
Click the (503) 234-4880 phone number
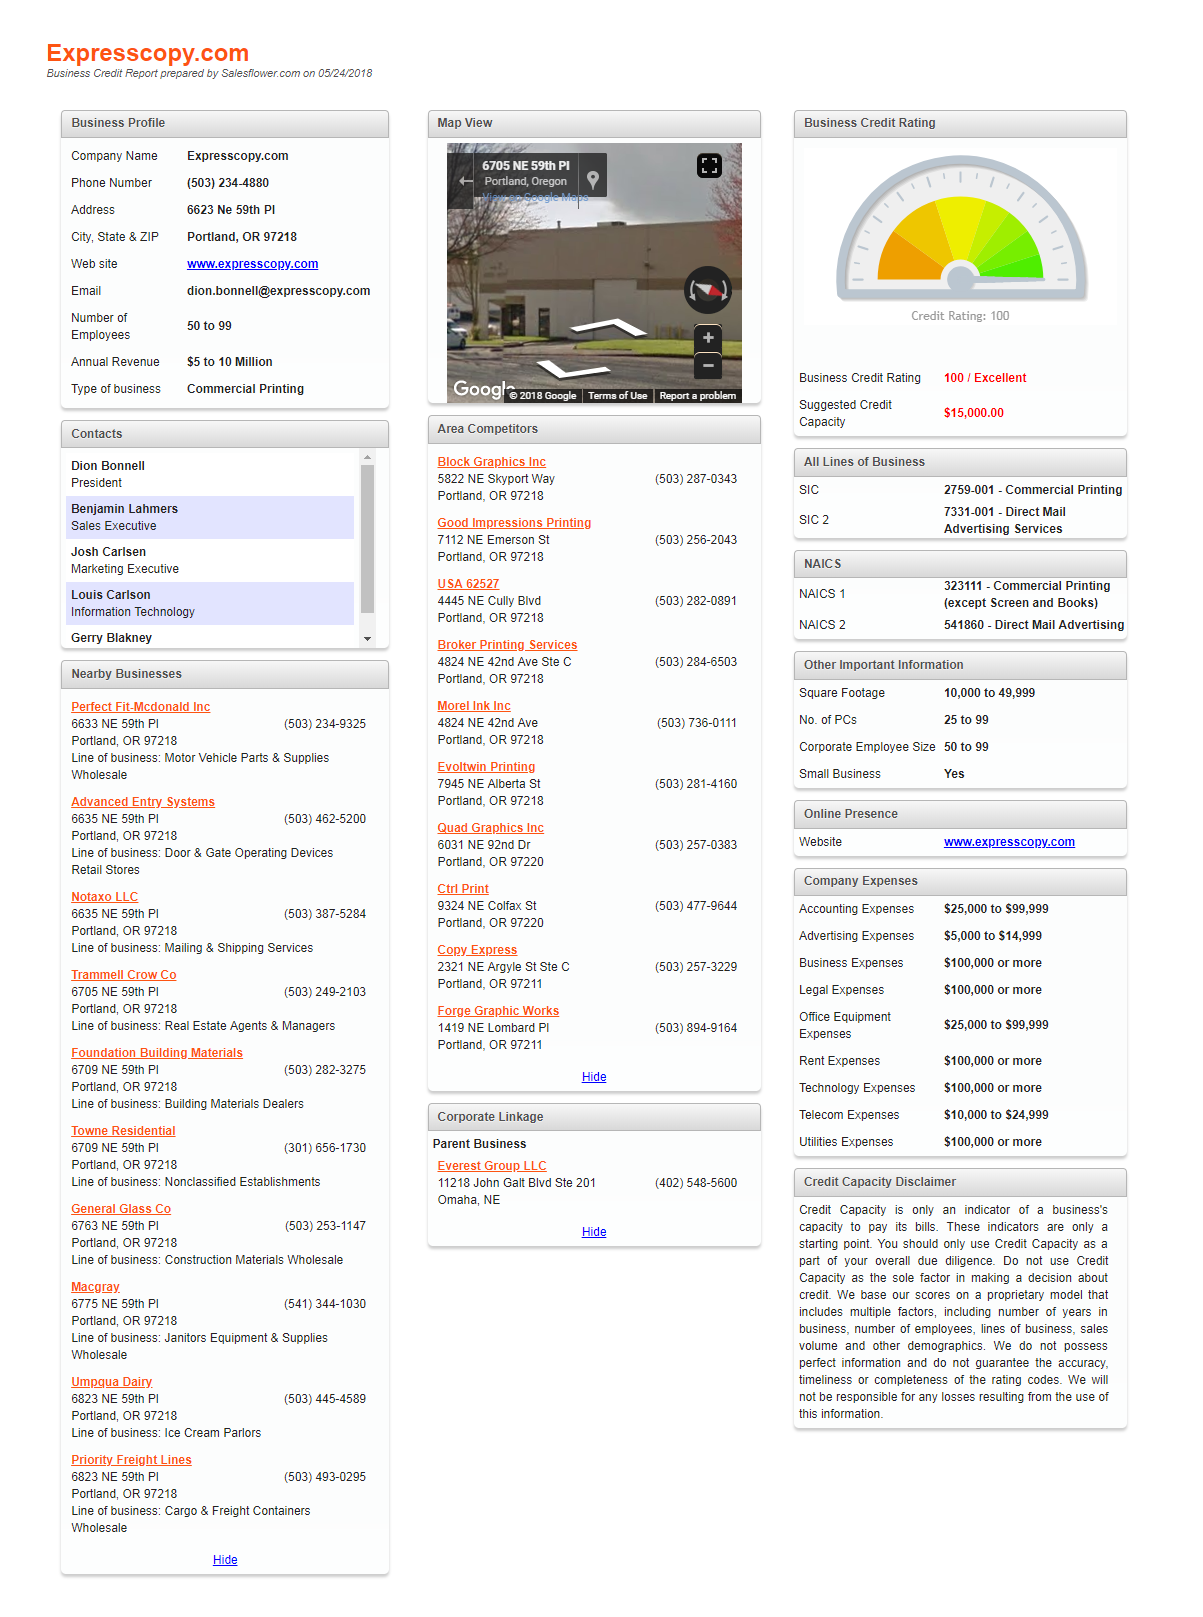point(228,183)
